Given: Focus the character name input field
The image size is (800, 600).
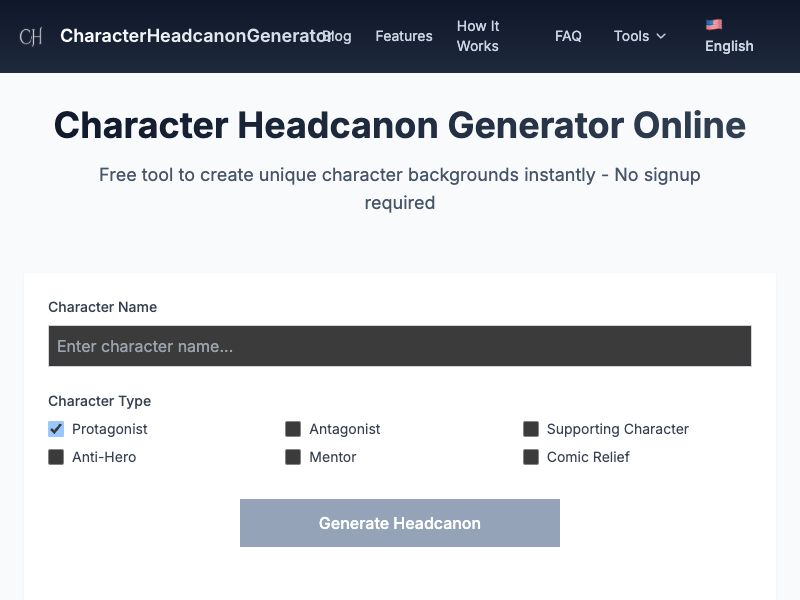Looking at the screenshot, I should click(x=399, y=346).
